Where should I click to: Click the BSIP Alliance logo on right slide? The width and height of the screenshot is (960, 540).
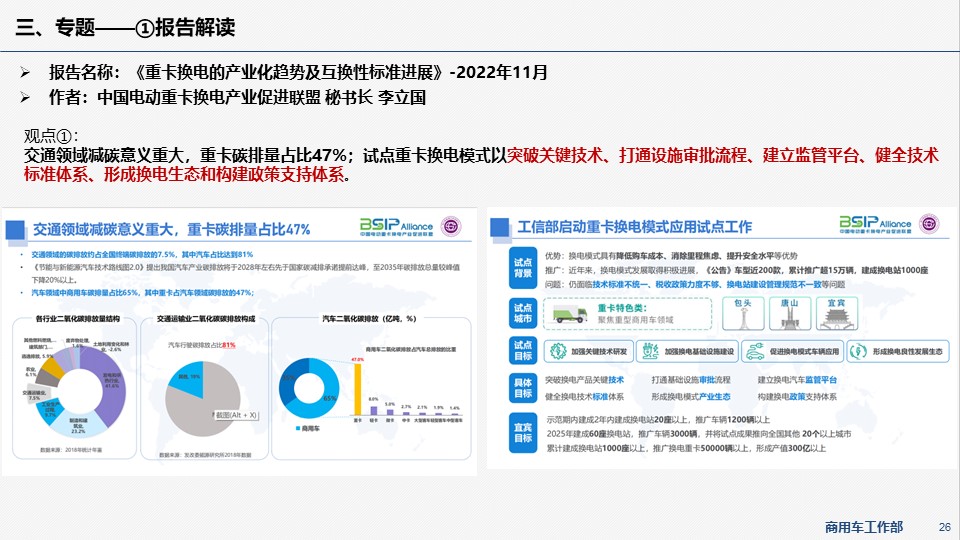pos(875,224)
